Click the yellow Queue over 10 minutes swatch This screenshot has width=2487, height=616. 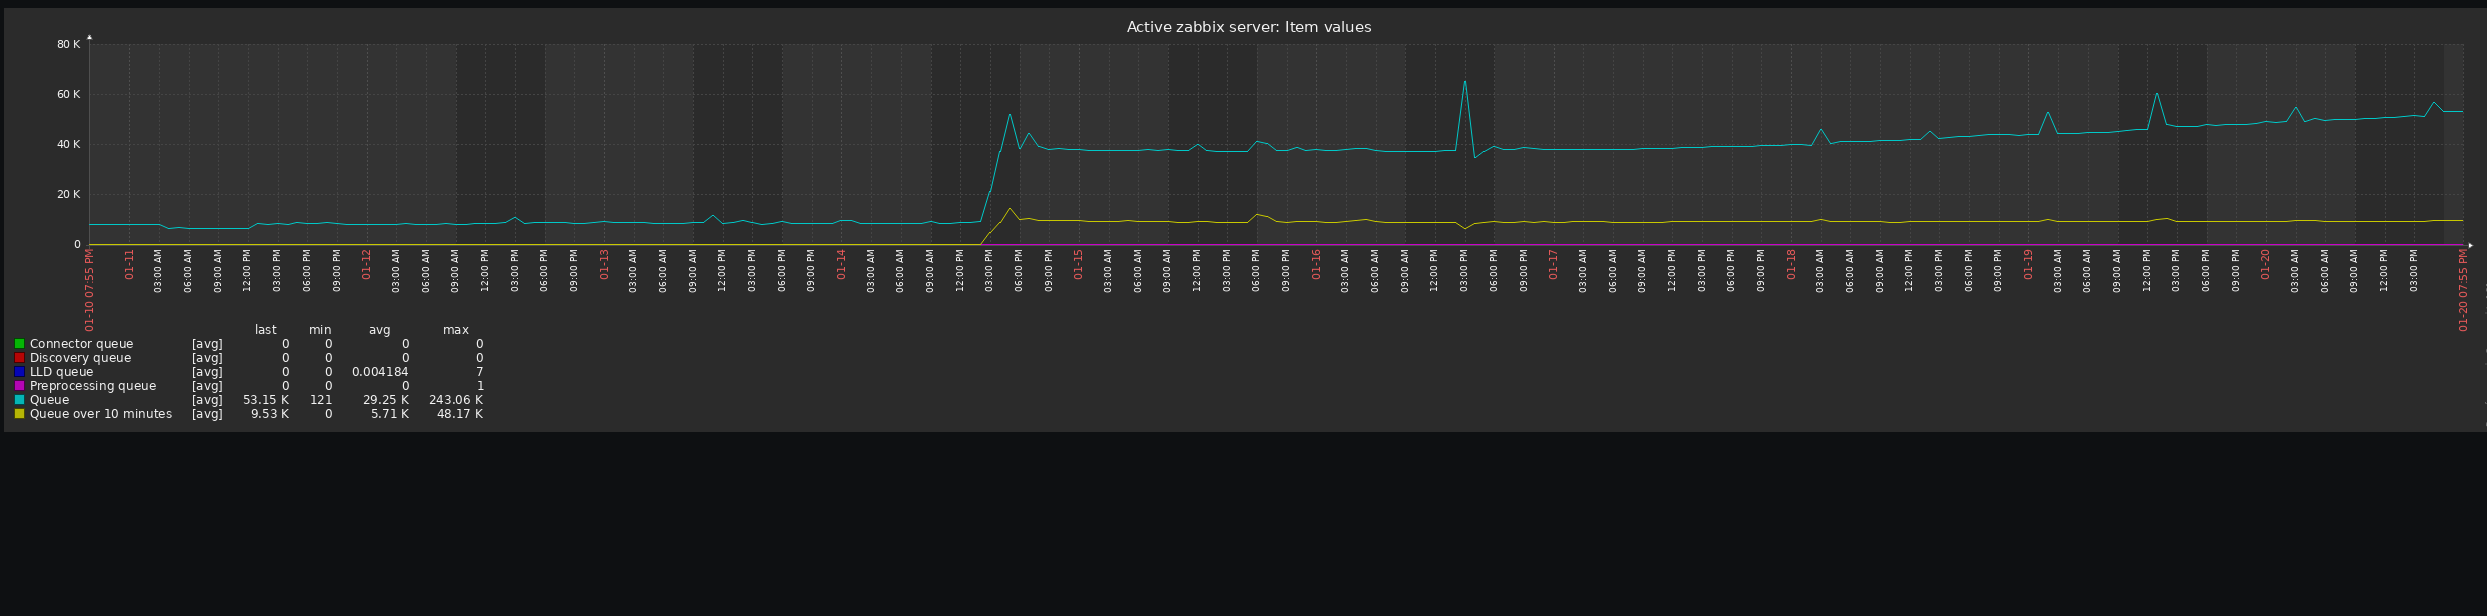[19, 414]
